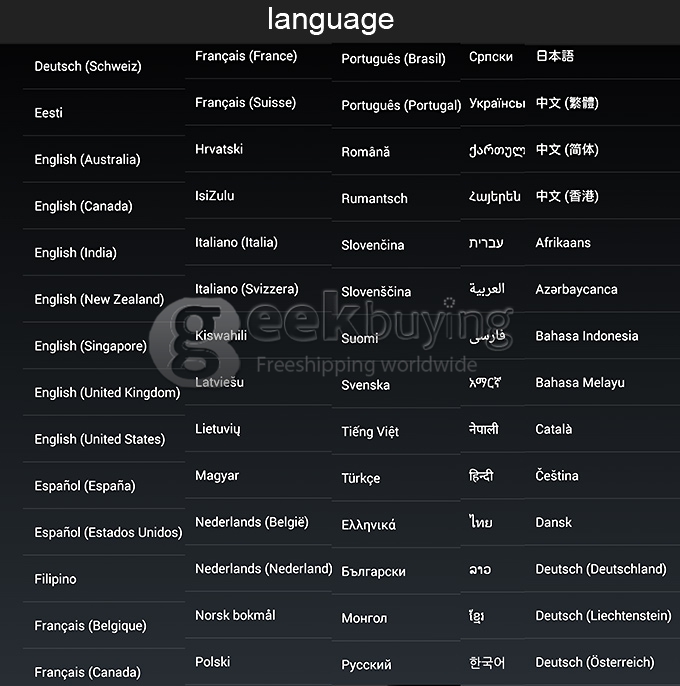Tap the Русский language entry

click(366, 665)
